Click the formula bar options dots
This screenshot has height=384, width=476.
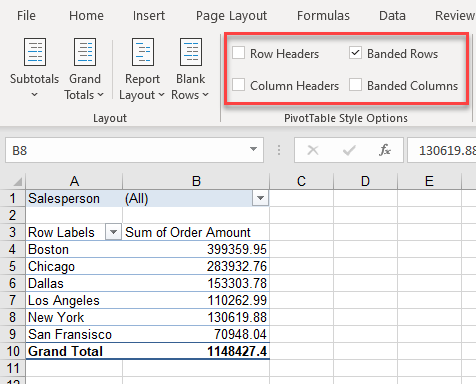tap(279, 150)
